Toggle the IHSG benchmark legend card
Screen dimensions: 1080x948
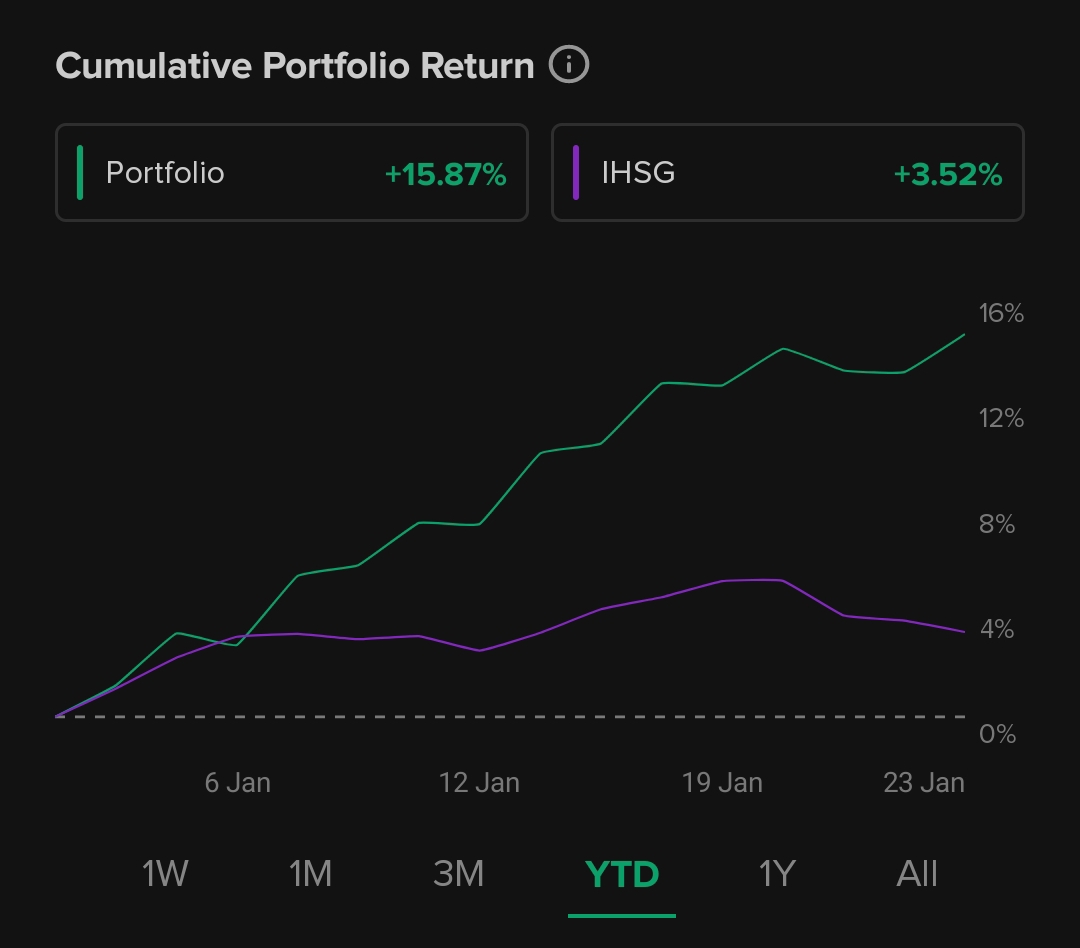point(787,173)
